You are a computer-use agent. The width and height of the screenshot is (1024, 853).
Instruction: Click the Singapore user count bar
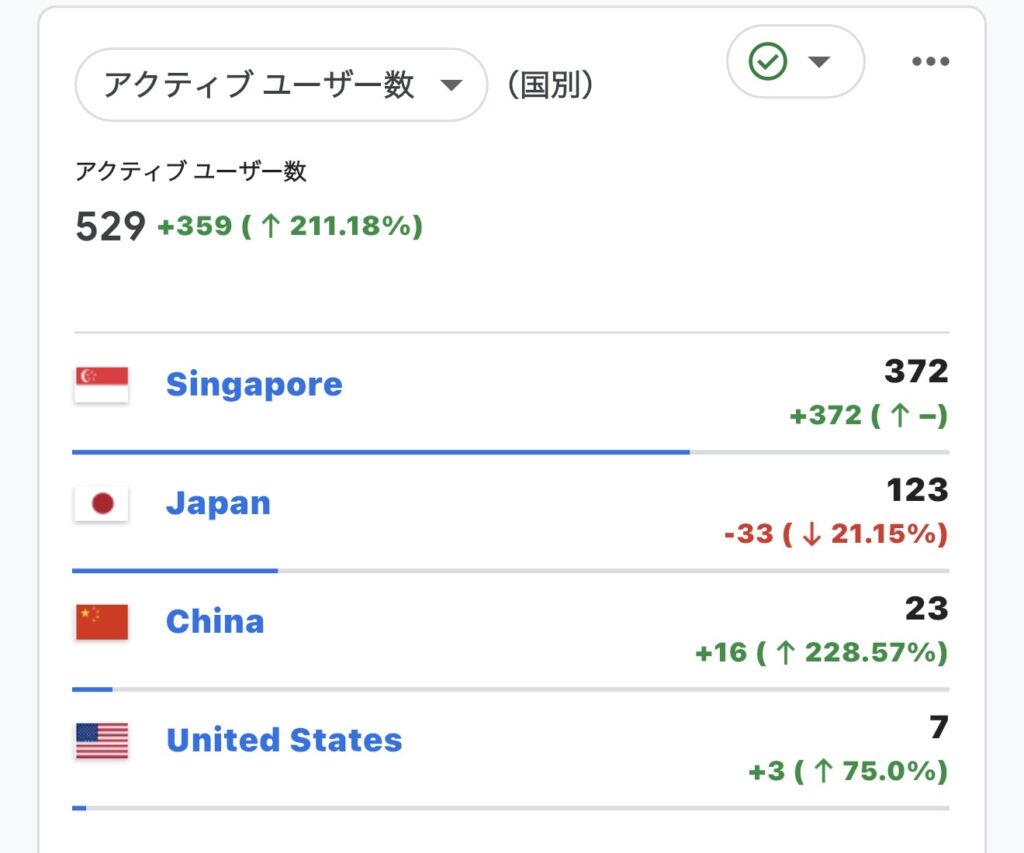coord(380,452)
